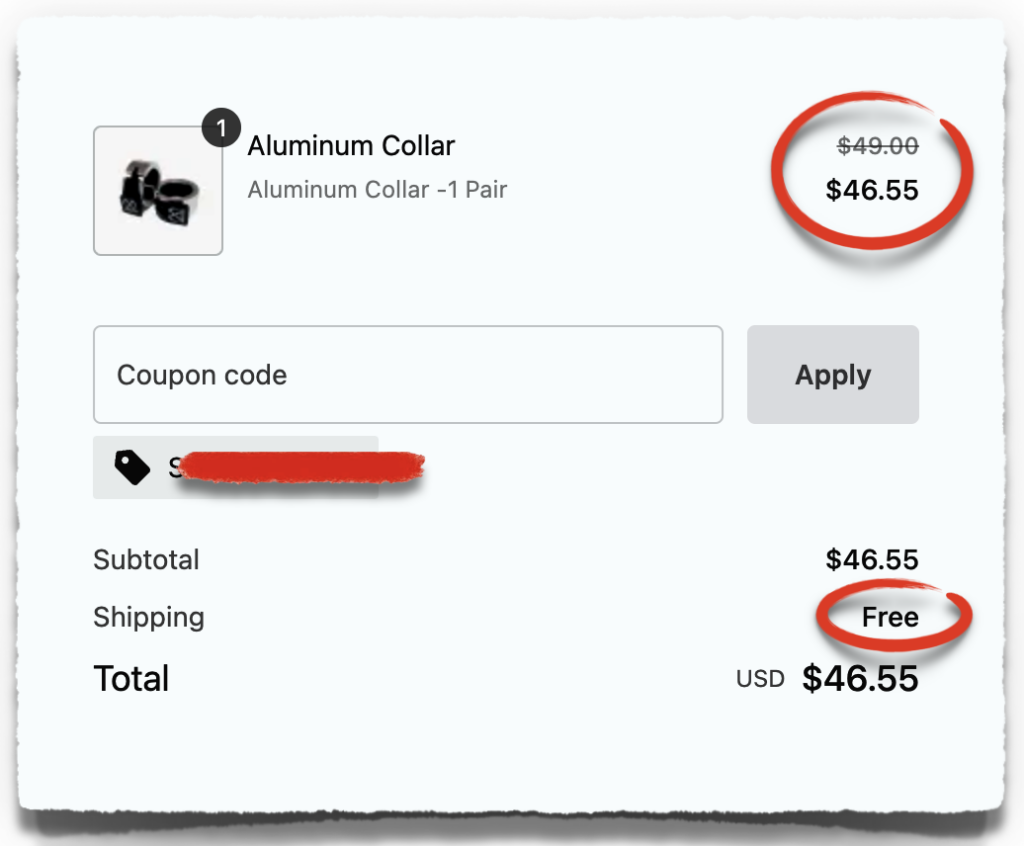Image resolution: width=1024 pixels, height=846 pixels.
Task: Click the Subtotal label
Action: 146,560
